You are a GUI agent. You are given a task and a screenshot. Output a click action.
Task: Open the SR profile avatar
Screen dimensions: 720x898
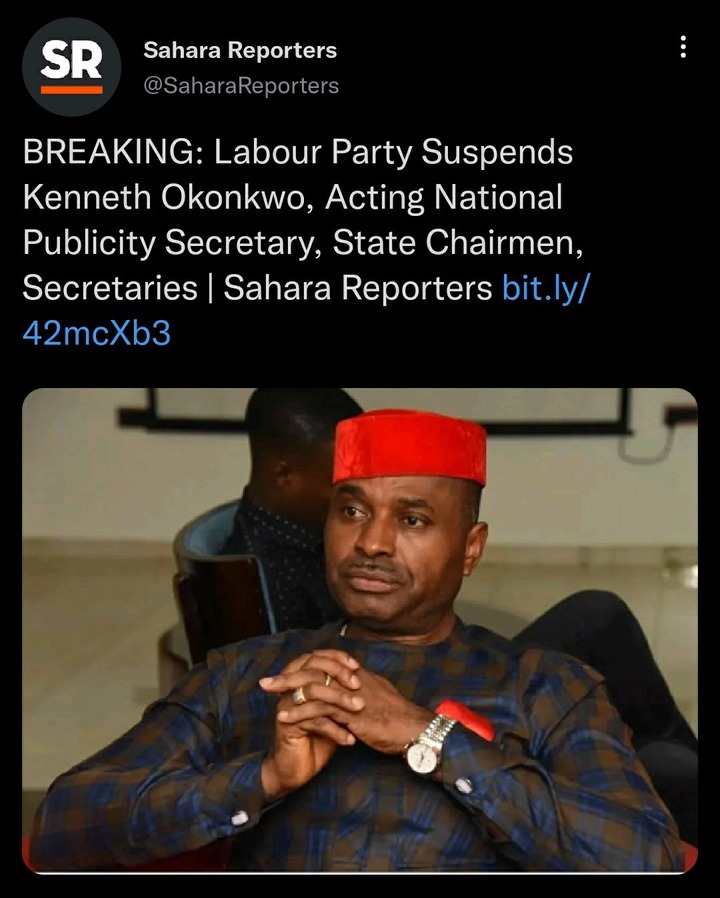(72, 67)
